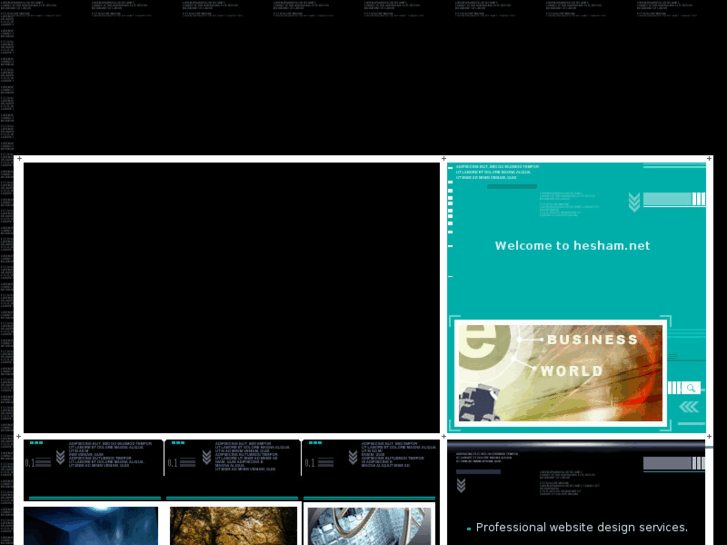This screenshot has height=545, width=727.
Task: Click down chevrons above the blue thumbnail
Action: [60, 457]
